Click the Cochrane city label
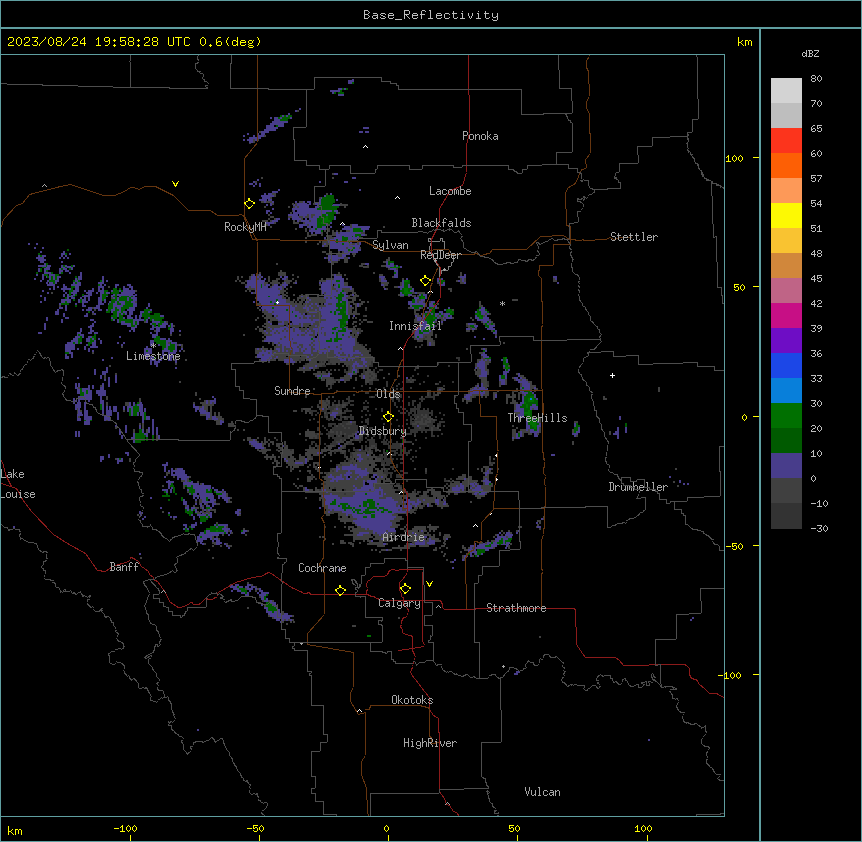 coord(322,568)
